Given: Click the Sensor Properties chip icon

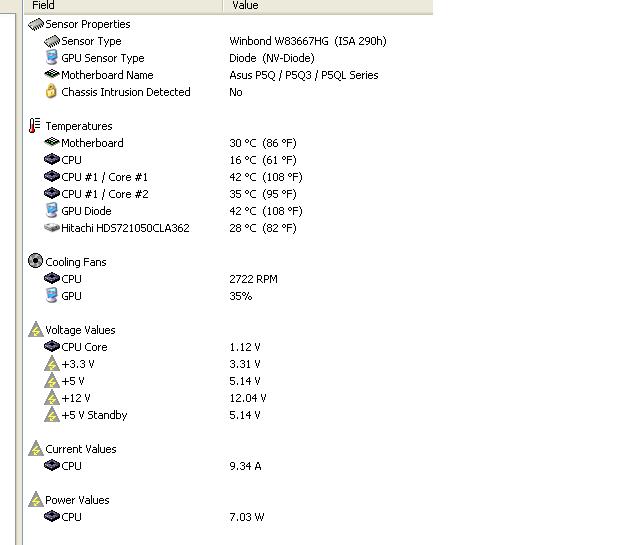Looking at the screenshot, I should (35, 24).
